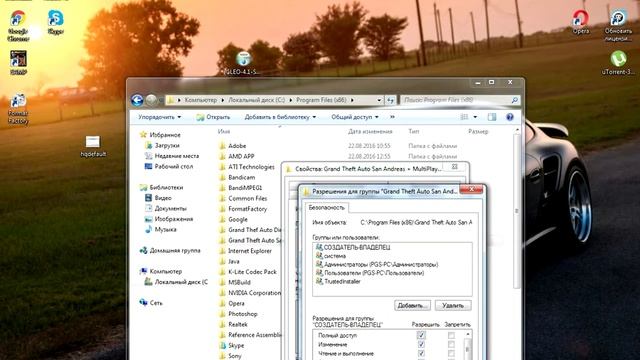Click the search magnifier icon in Explorer

pos(515,100)
